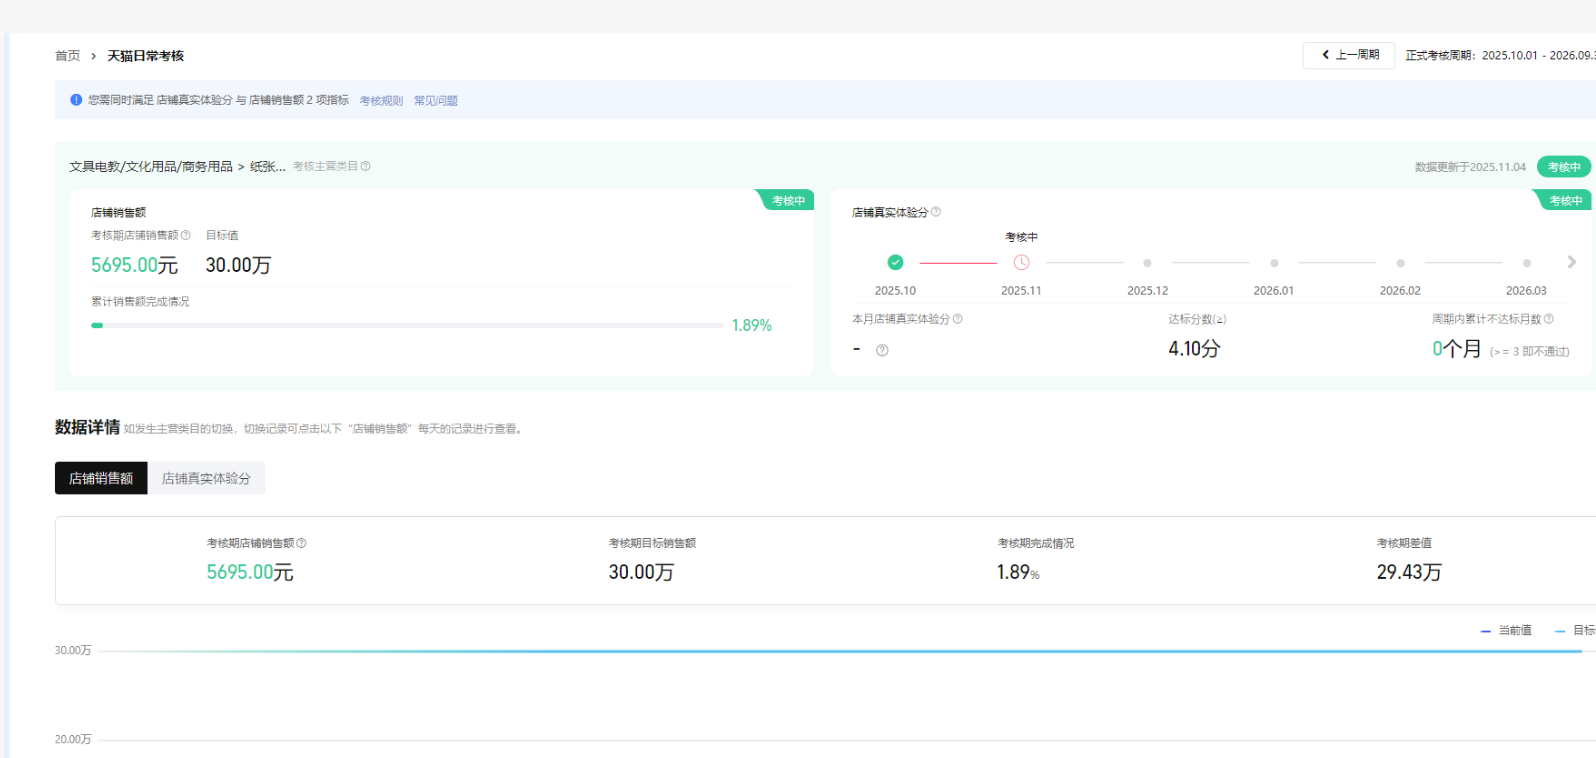1596x758 pixels.
Task: Click help icon beside 店铺真实体验分 title
Action: [936, 212]
